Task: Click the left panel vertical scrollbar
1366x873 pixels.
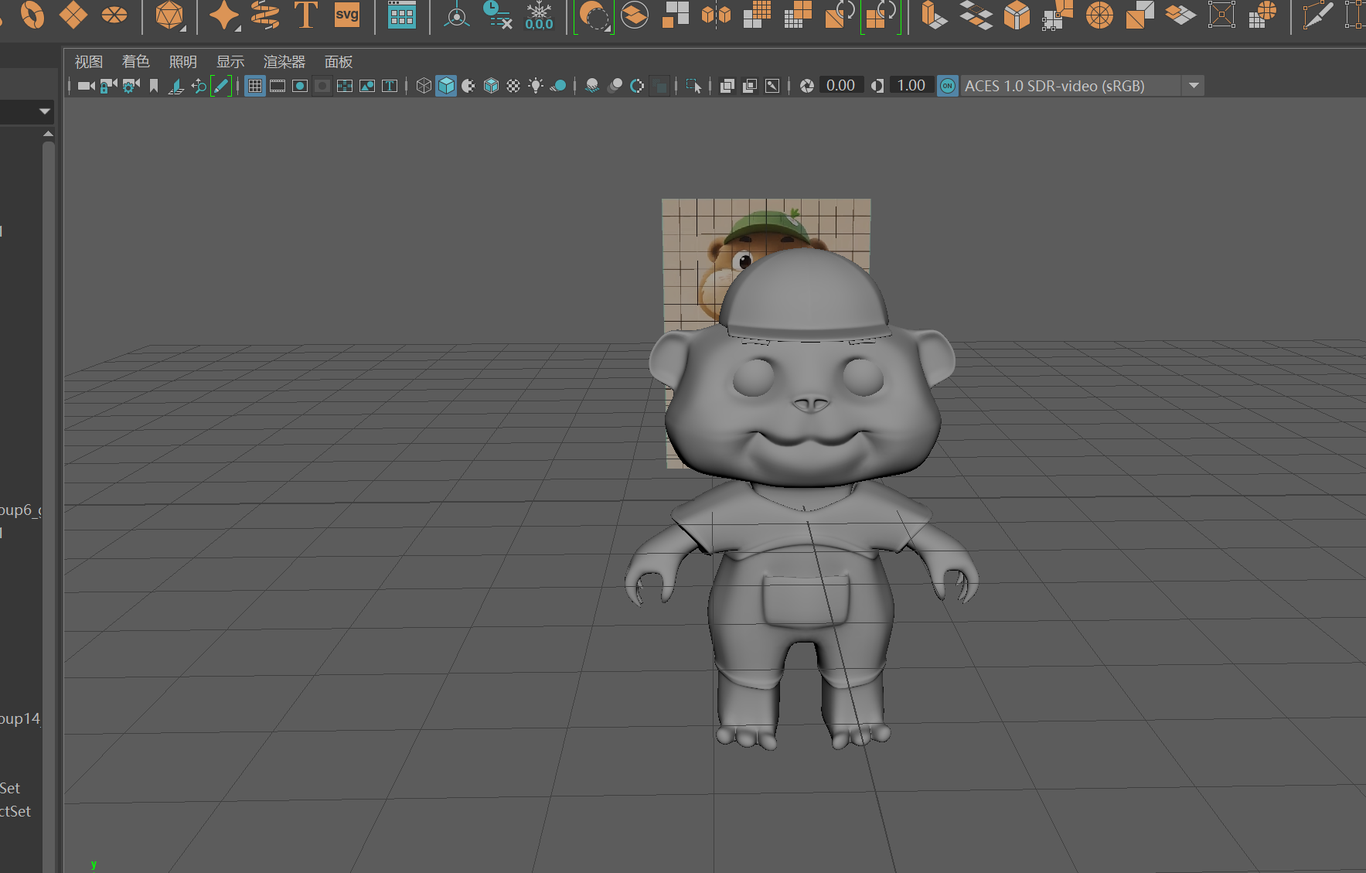Action: coord(48,500)
